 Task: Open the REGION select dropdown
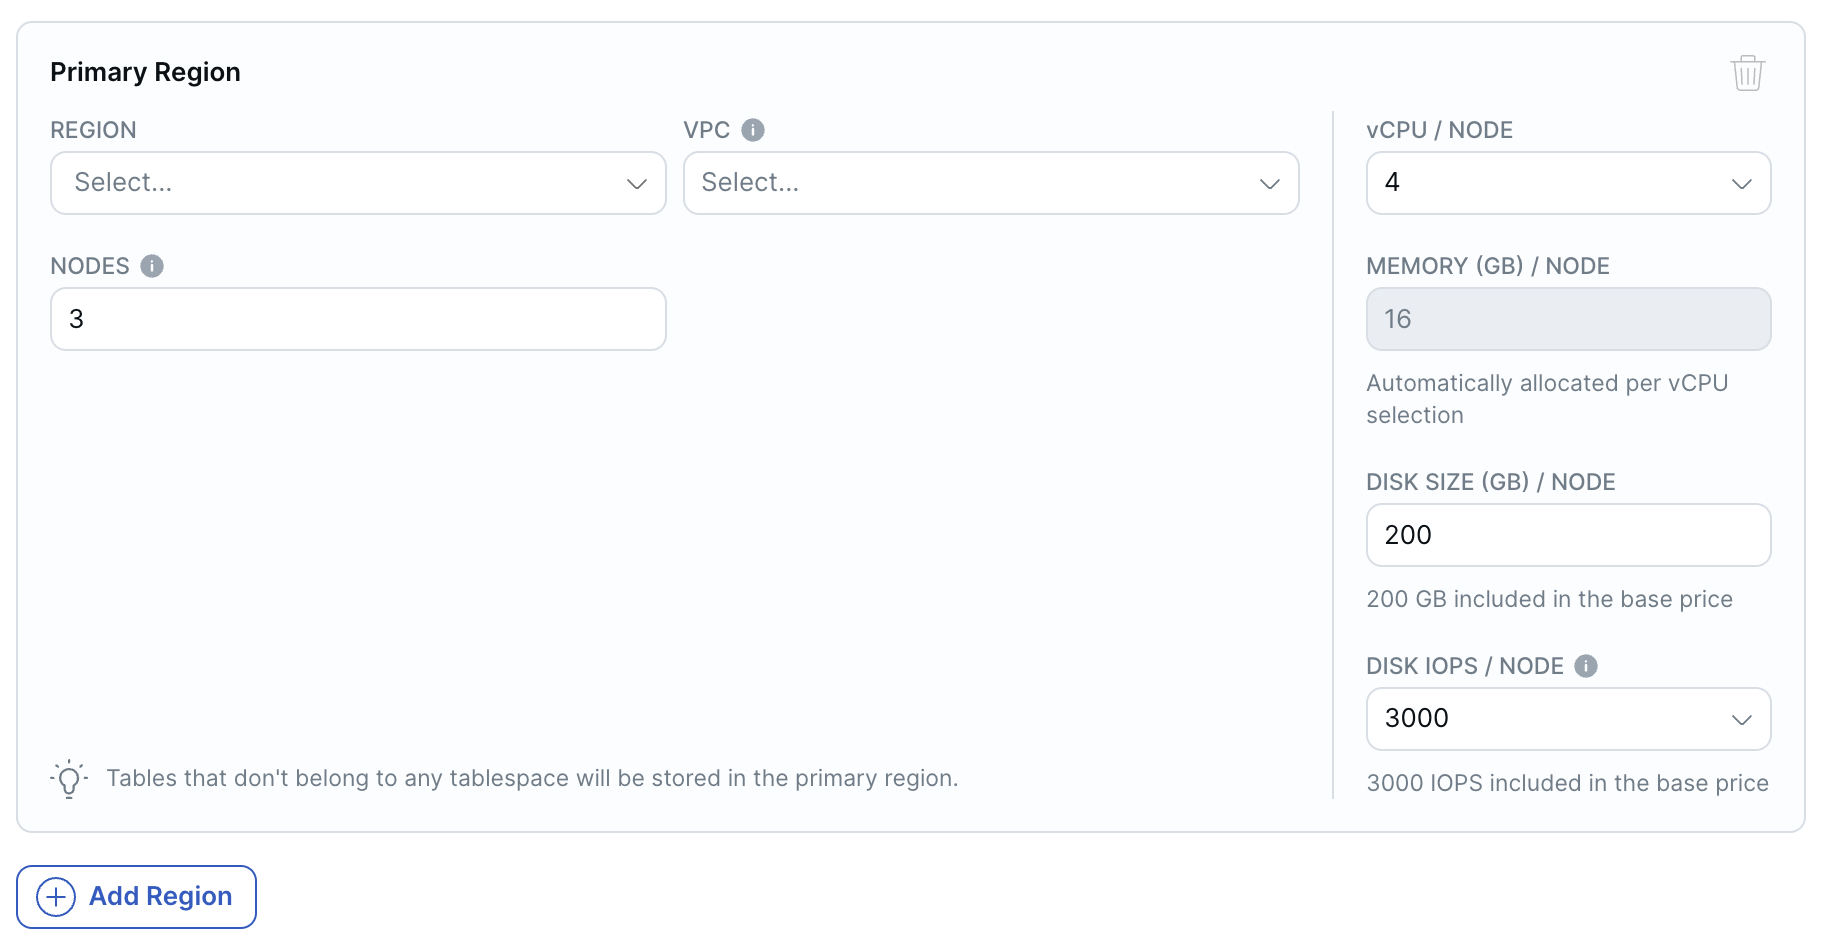[x=357, y=183]
